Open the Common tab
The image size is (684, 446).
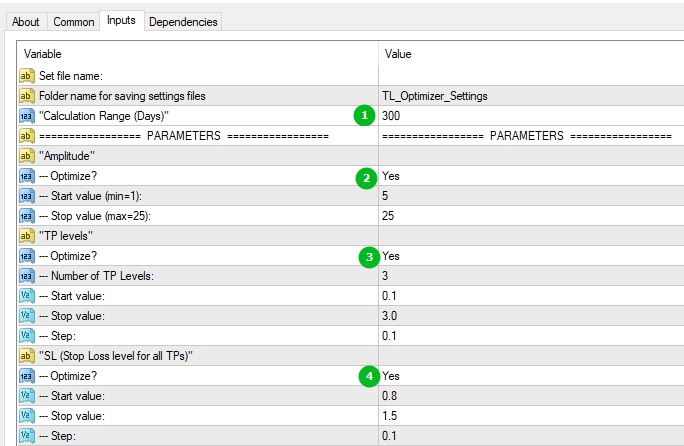pyautogui.click(x=73, y=22)
